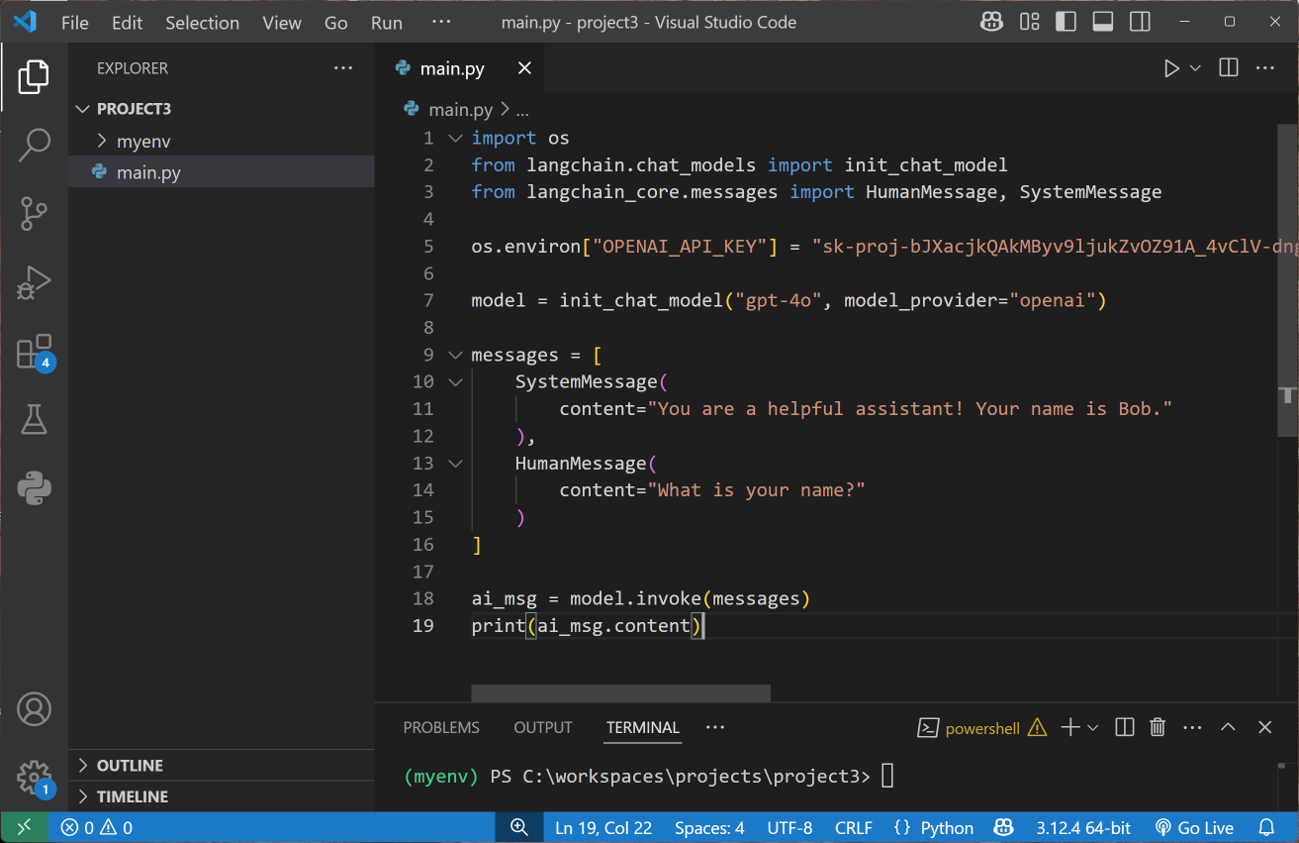Screen dimensions: 1299x843
Task: Open the Go menu
Action: [336, 22]
